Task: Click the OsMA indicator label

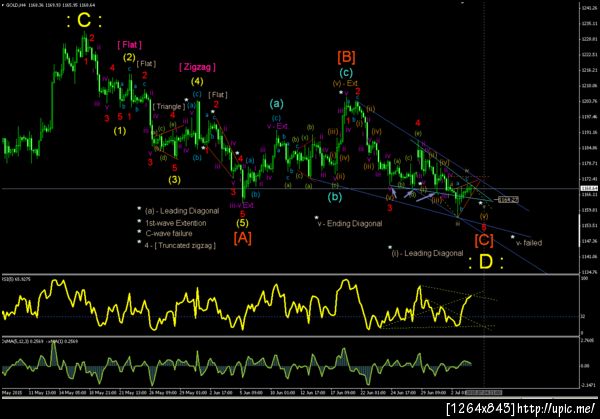Action: point(40,341)
